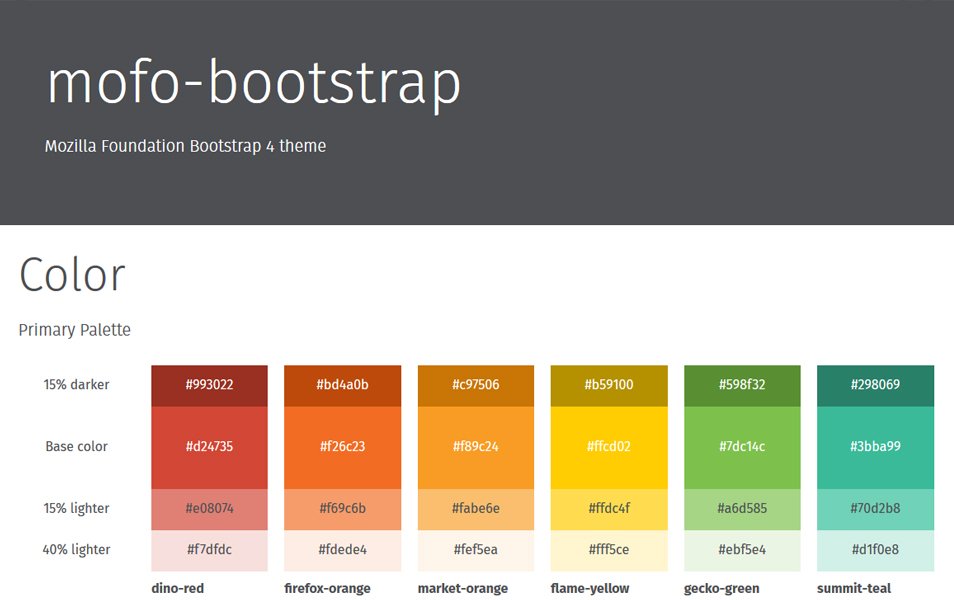Click the #b59100 dark yellow swatch
Viewport: 954px width, 600px height.
[x=609, y=386]
